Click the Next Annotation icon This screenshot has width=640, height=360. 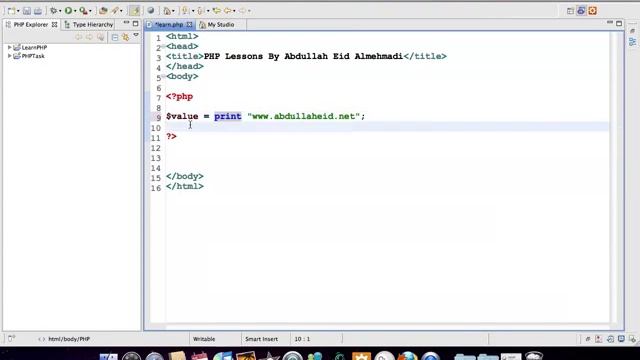pyautogui.click(x=185, y=11)
